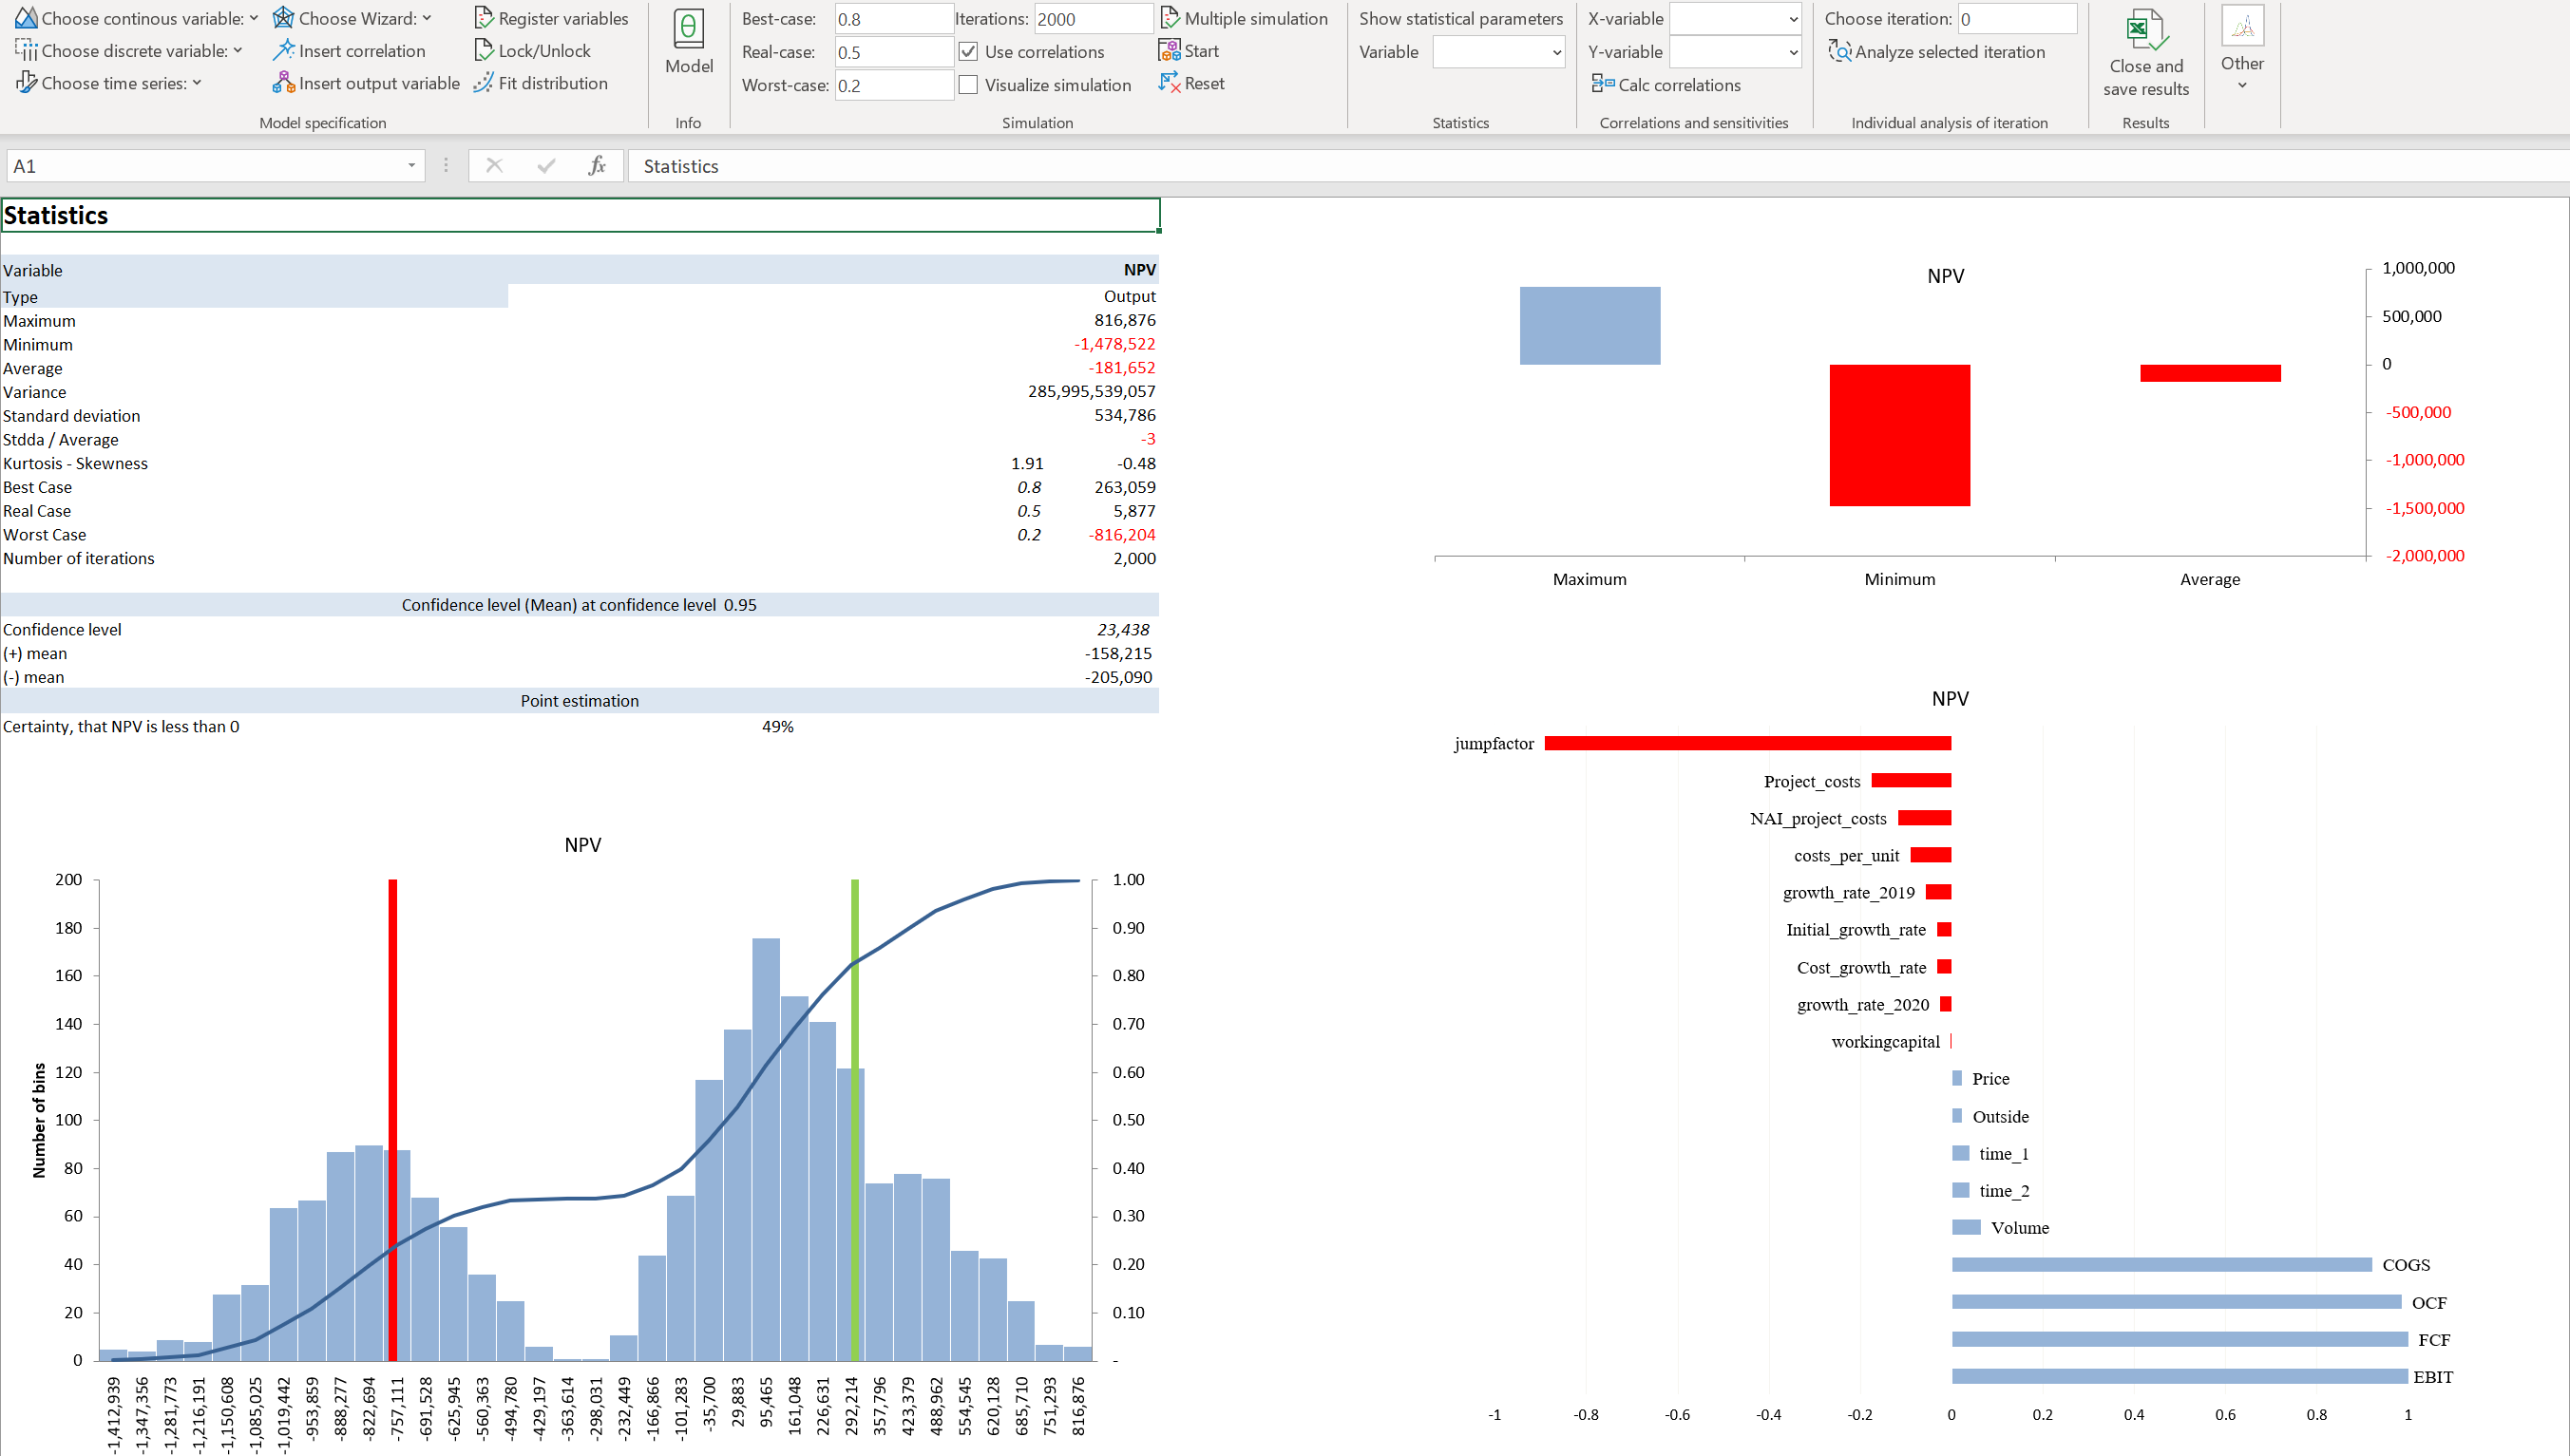Open the Choose Wizard dropdown
The height and width of the screenshot is (1456, 2570).
pyautogui.click(x=355, y=17)
